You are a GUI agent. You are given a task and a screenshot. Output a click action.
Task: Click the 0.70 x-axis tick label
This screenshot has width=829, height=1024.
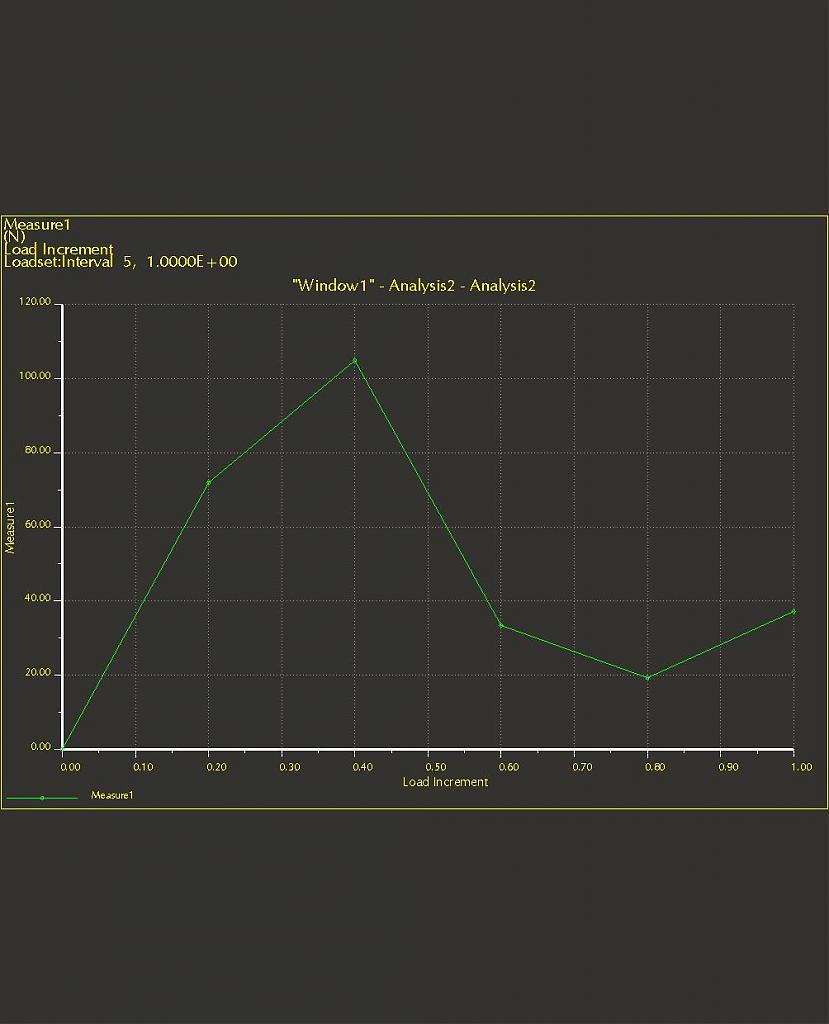pyautogui.click(x=582, y=767)
